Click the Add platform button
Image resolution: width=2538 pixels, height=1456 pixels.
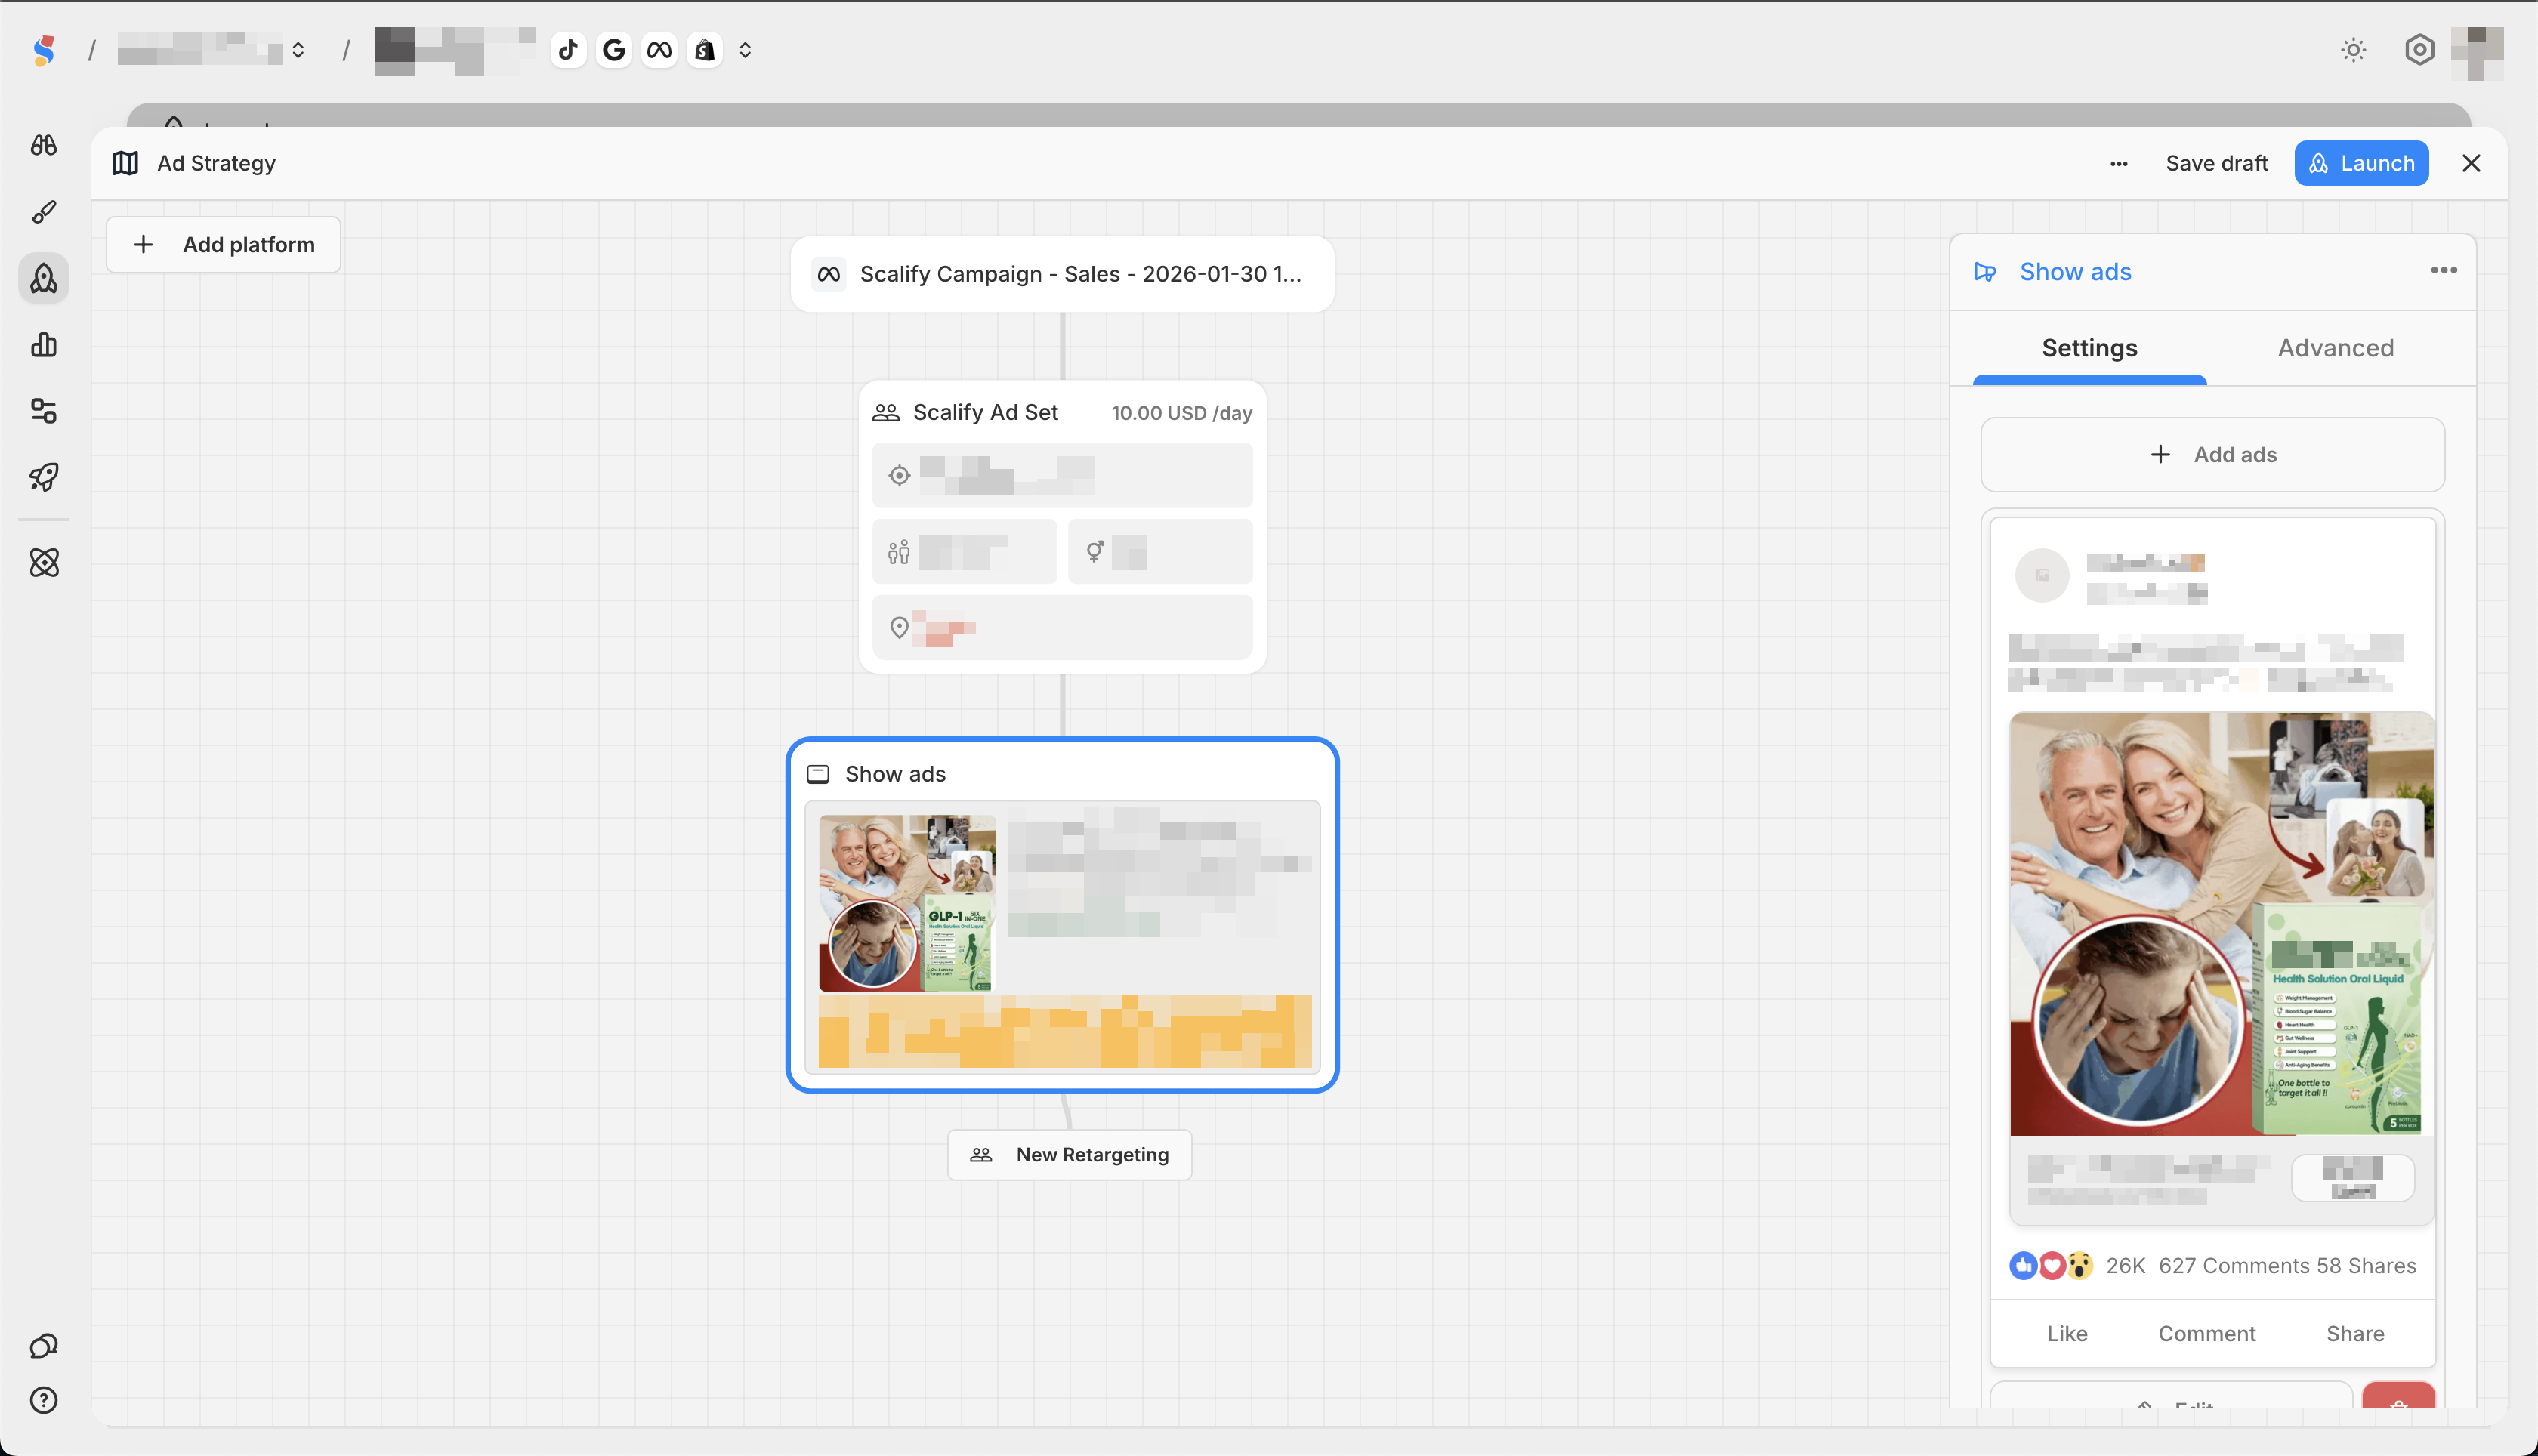point(223,245)
